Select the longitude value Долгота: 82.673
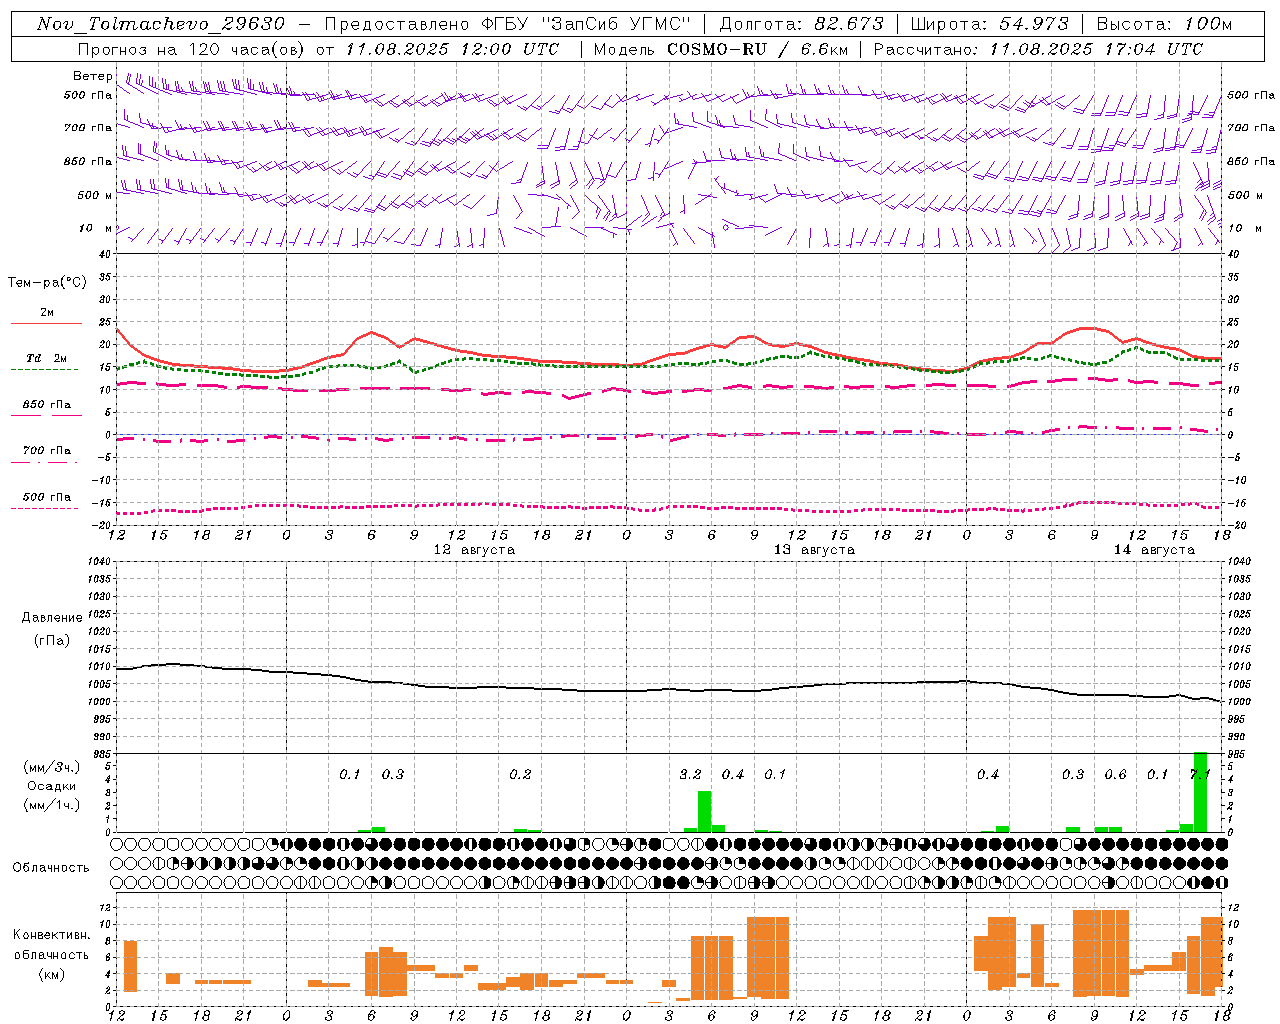This screenshot has height=1024, width=1280. tap(802, 24)
